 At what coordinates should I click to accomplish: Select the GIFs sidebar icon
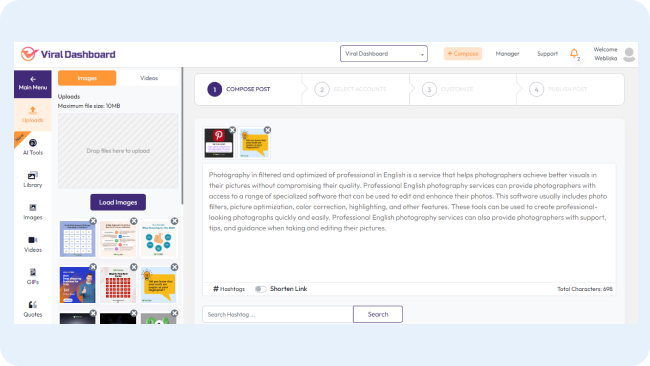[x=33, y=276]
